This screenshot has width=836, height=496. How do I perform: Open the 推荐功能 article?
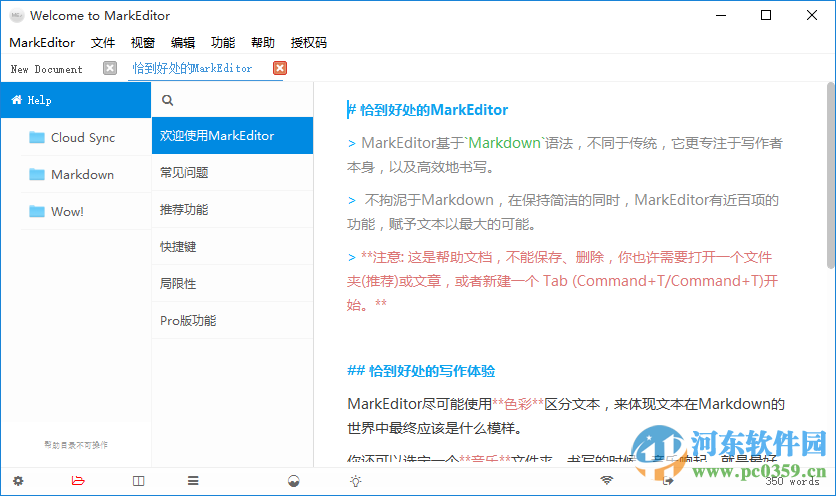232,210
